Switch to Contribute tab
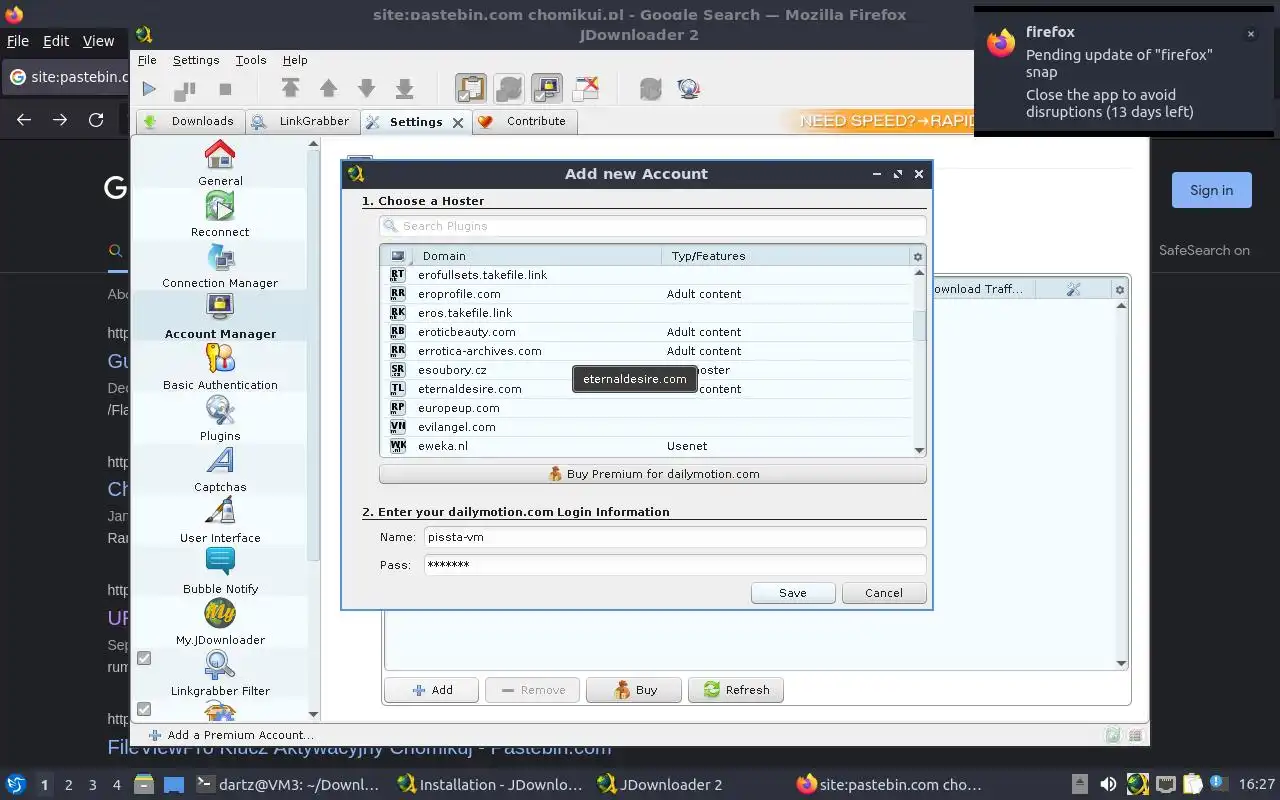 pyautogui.click(x=523, y=121)
